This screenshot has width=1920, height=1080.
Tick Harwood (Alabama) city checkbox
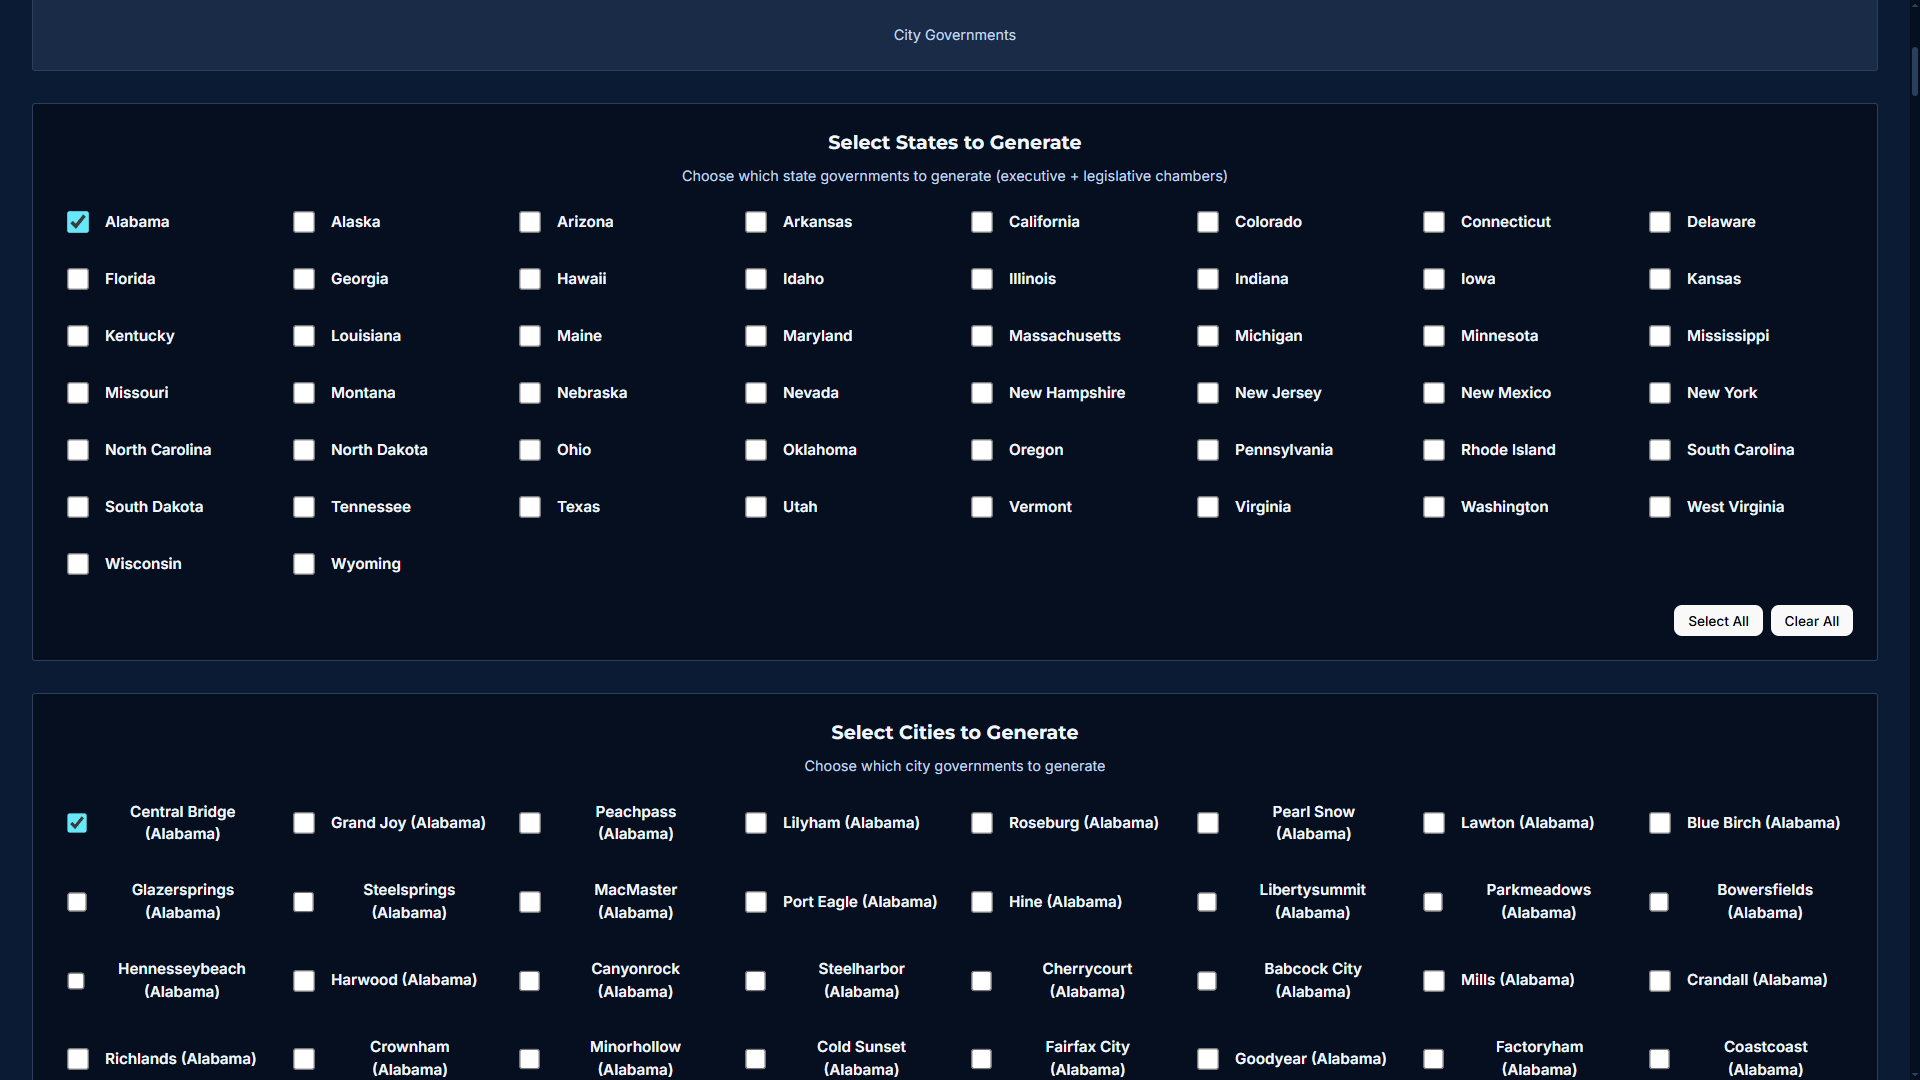tap(304, 981)
